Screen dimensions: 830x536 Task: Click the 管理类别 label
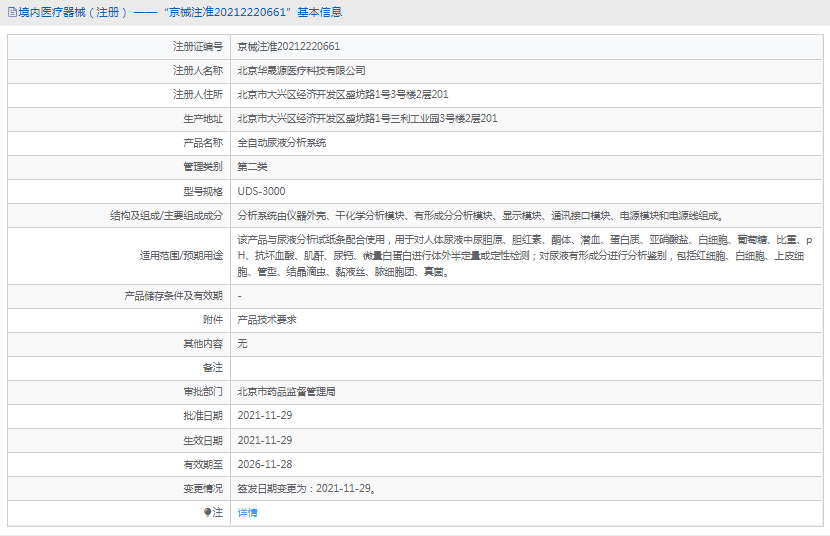tap(203, 167)
